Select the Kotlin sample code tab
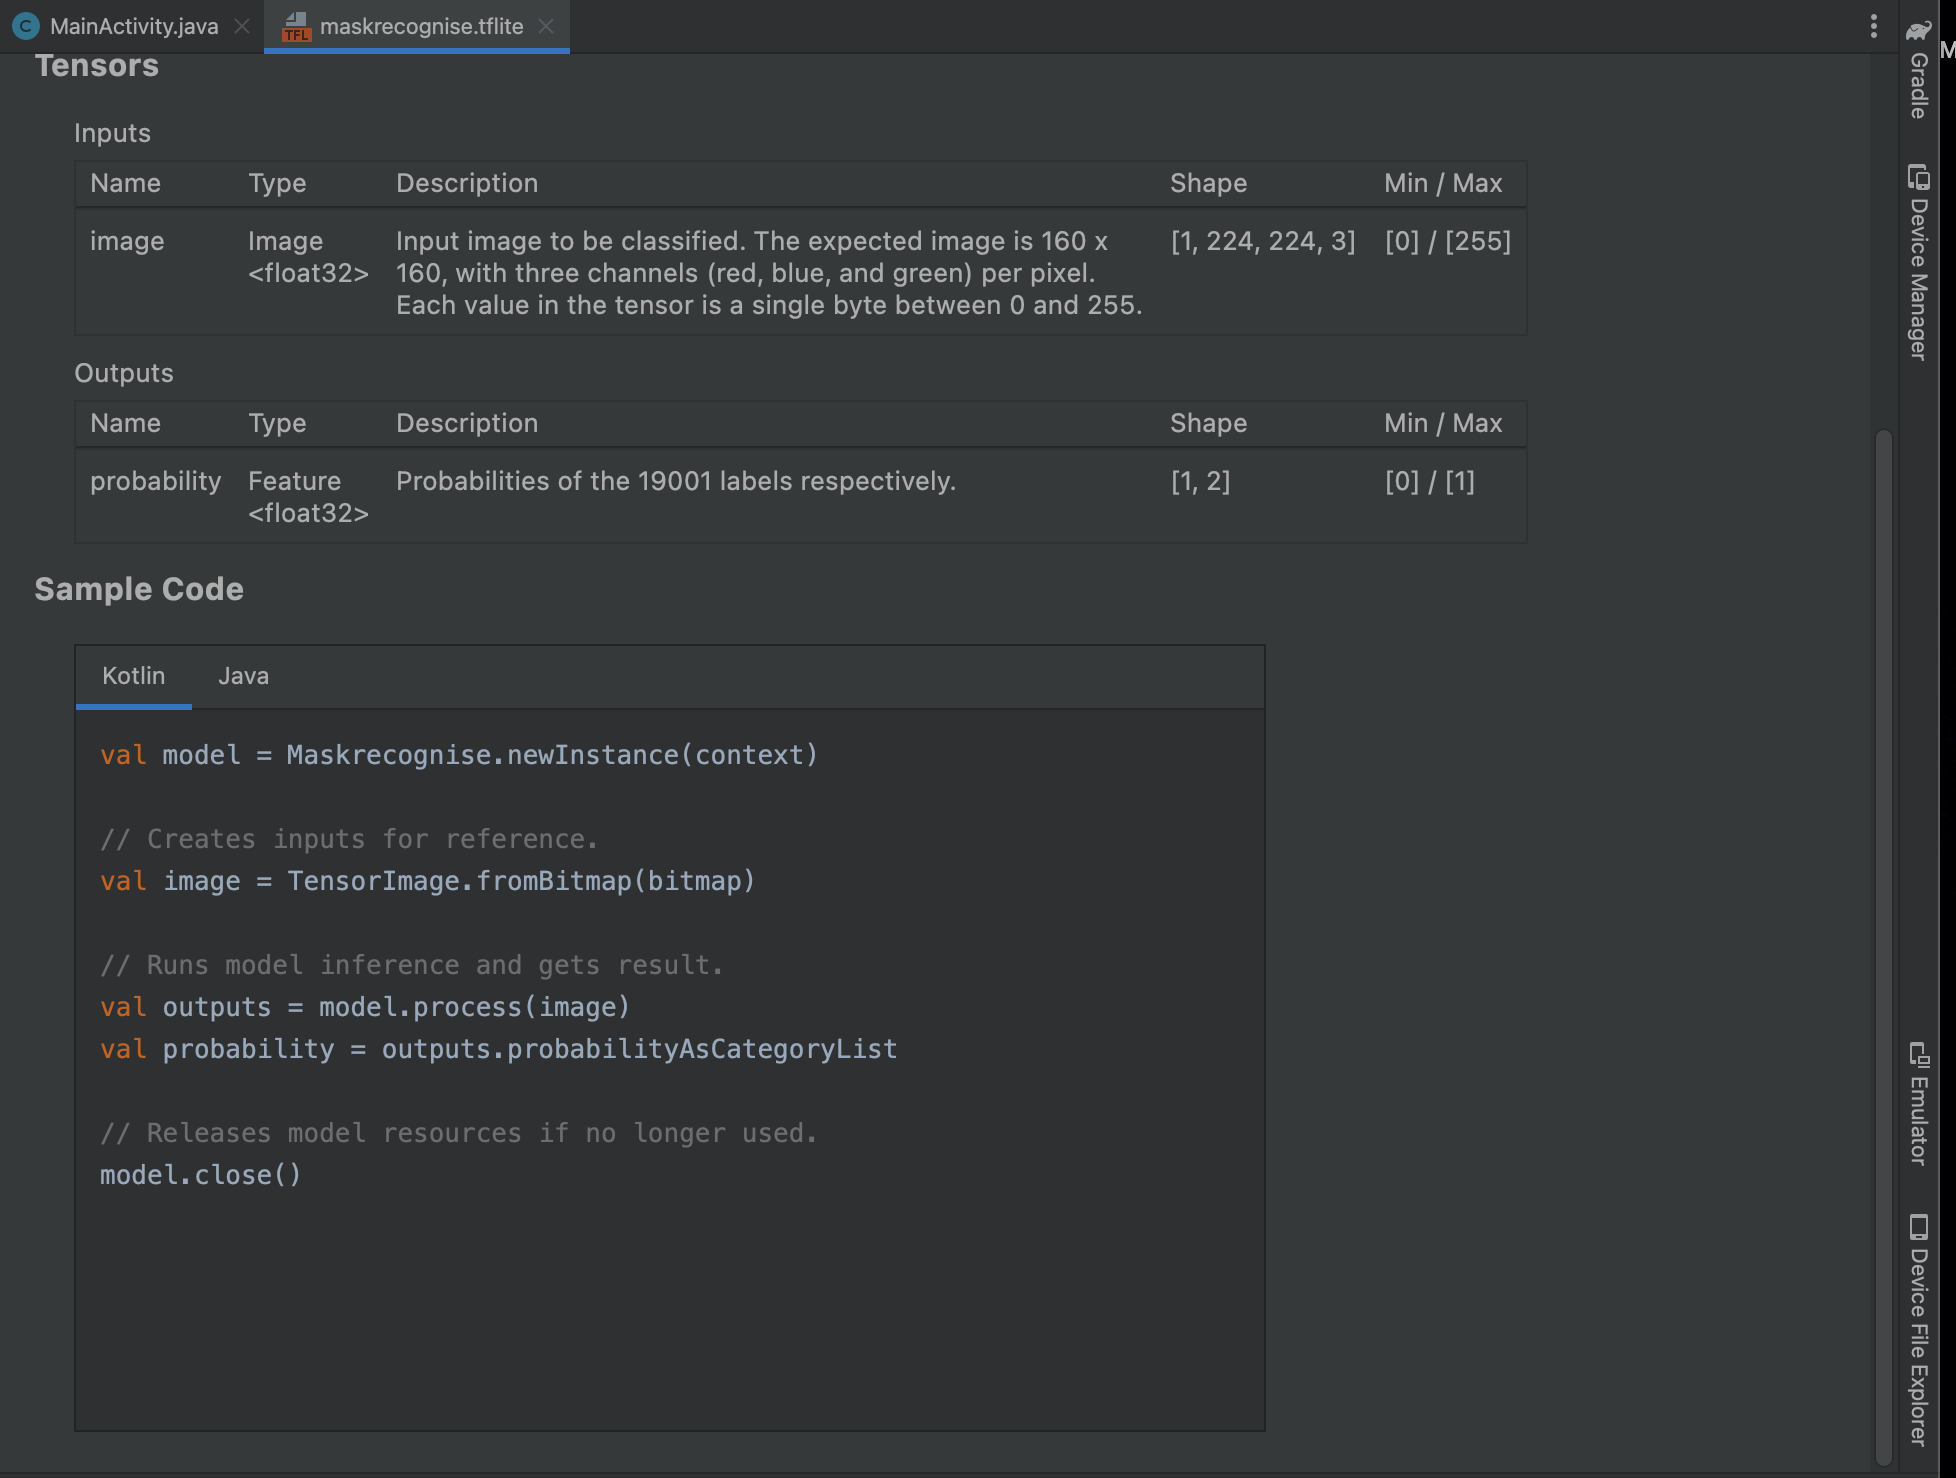 (x=132, y=676)
